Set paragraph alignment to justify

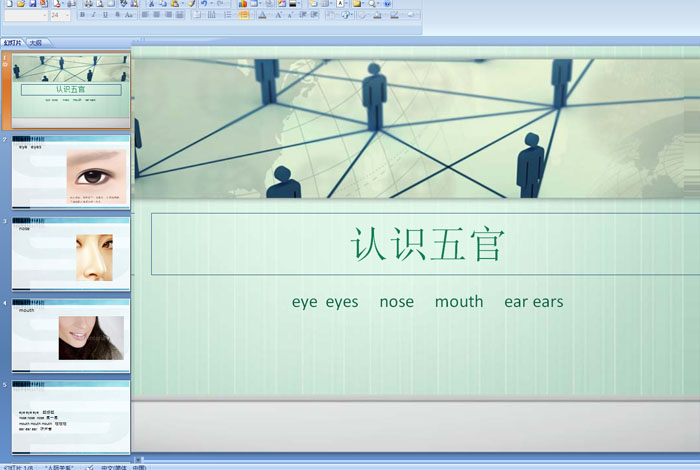[179, 15]
